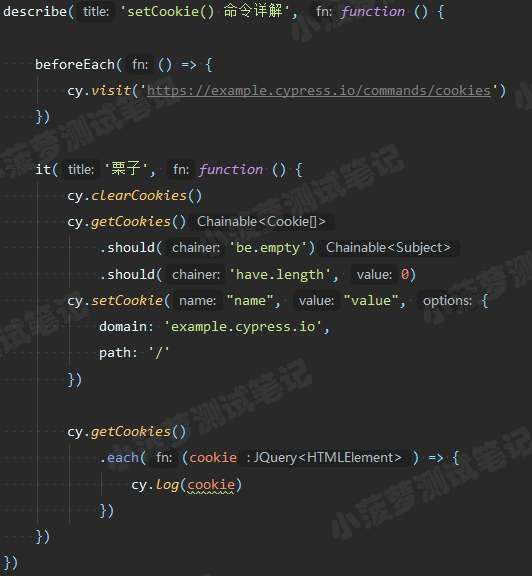The width and height of the screenshot is (532, 576).
Task: Click the clearCookies method call
Action: (139, 195)
